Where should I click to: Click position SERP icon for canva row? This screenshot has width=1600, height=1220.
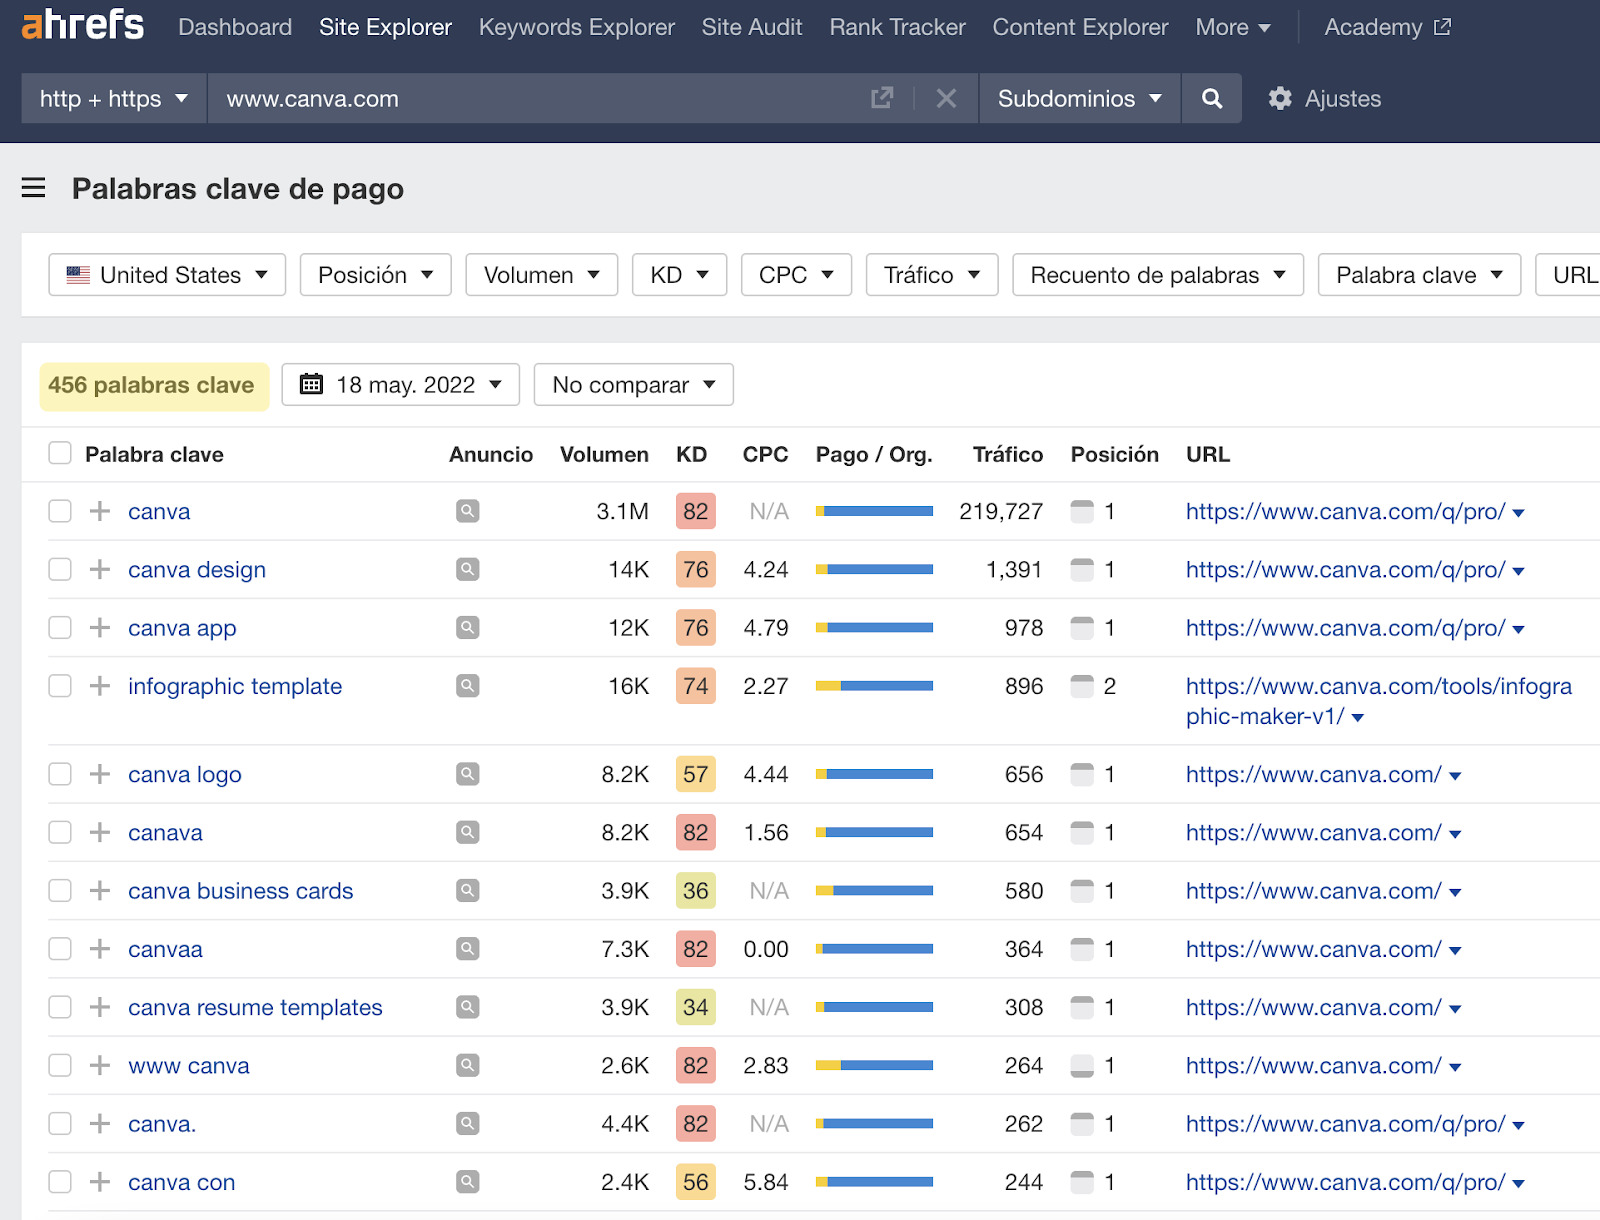1082,511
